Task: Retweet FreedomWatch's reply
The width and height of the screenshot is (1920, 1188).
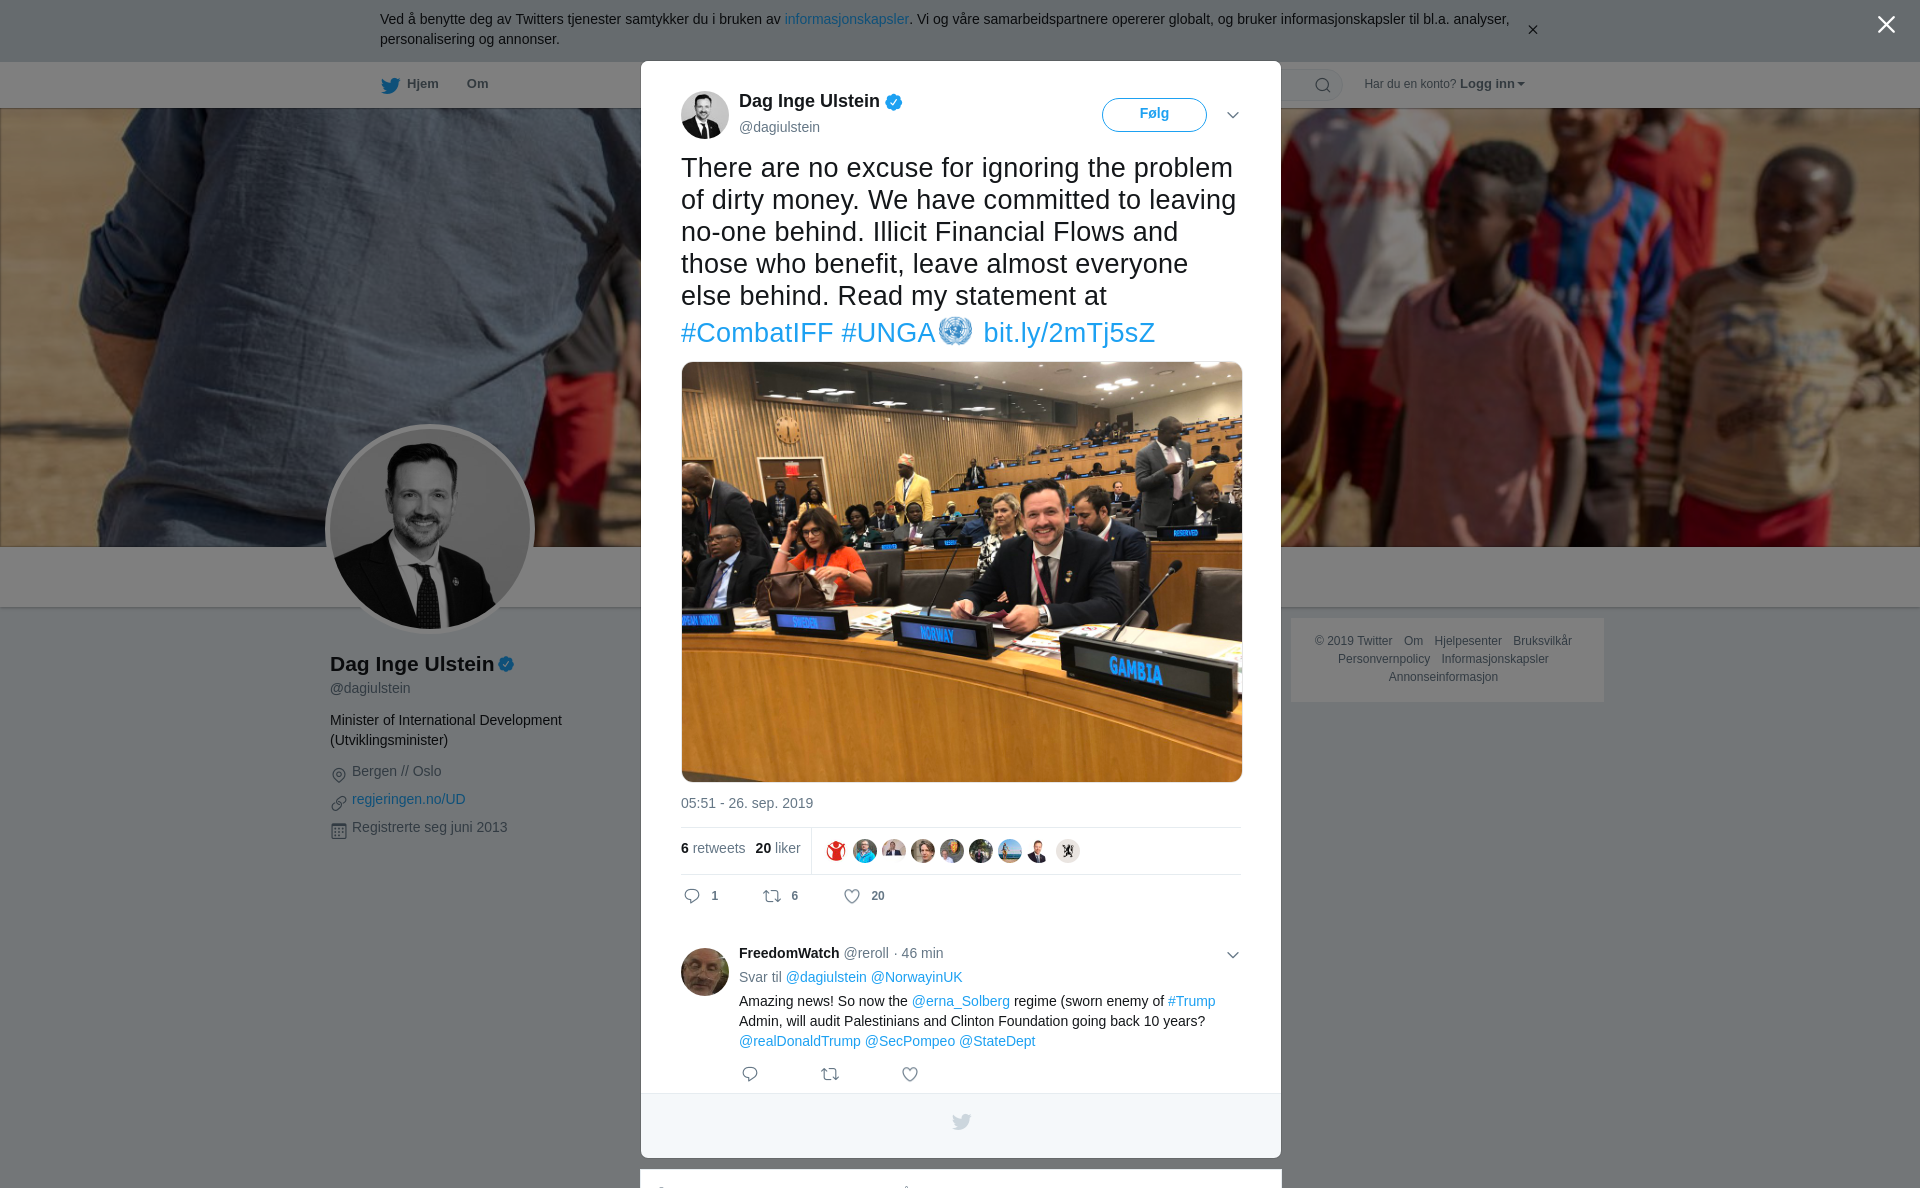Action: tap(830, 1074)
